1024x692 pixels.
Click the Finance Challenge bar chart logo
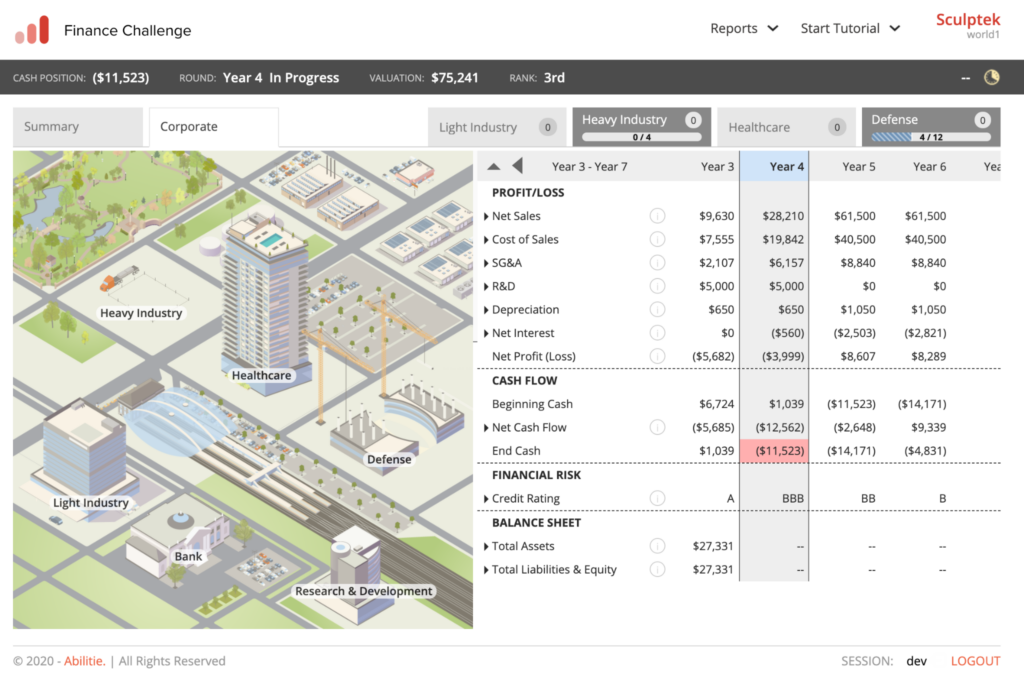[x=32, y=31]
